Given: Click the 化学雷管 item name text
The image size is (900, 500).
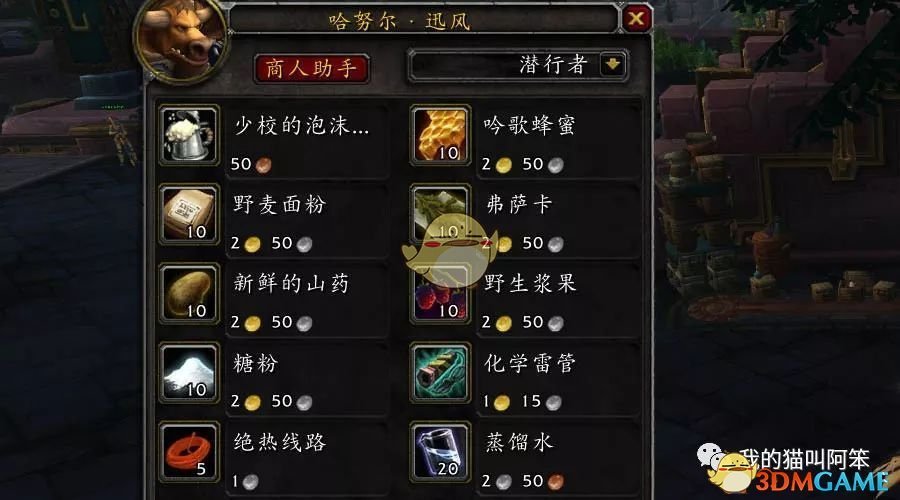Looking at the screenshot, I should tap(529, 362).
